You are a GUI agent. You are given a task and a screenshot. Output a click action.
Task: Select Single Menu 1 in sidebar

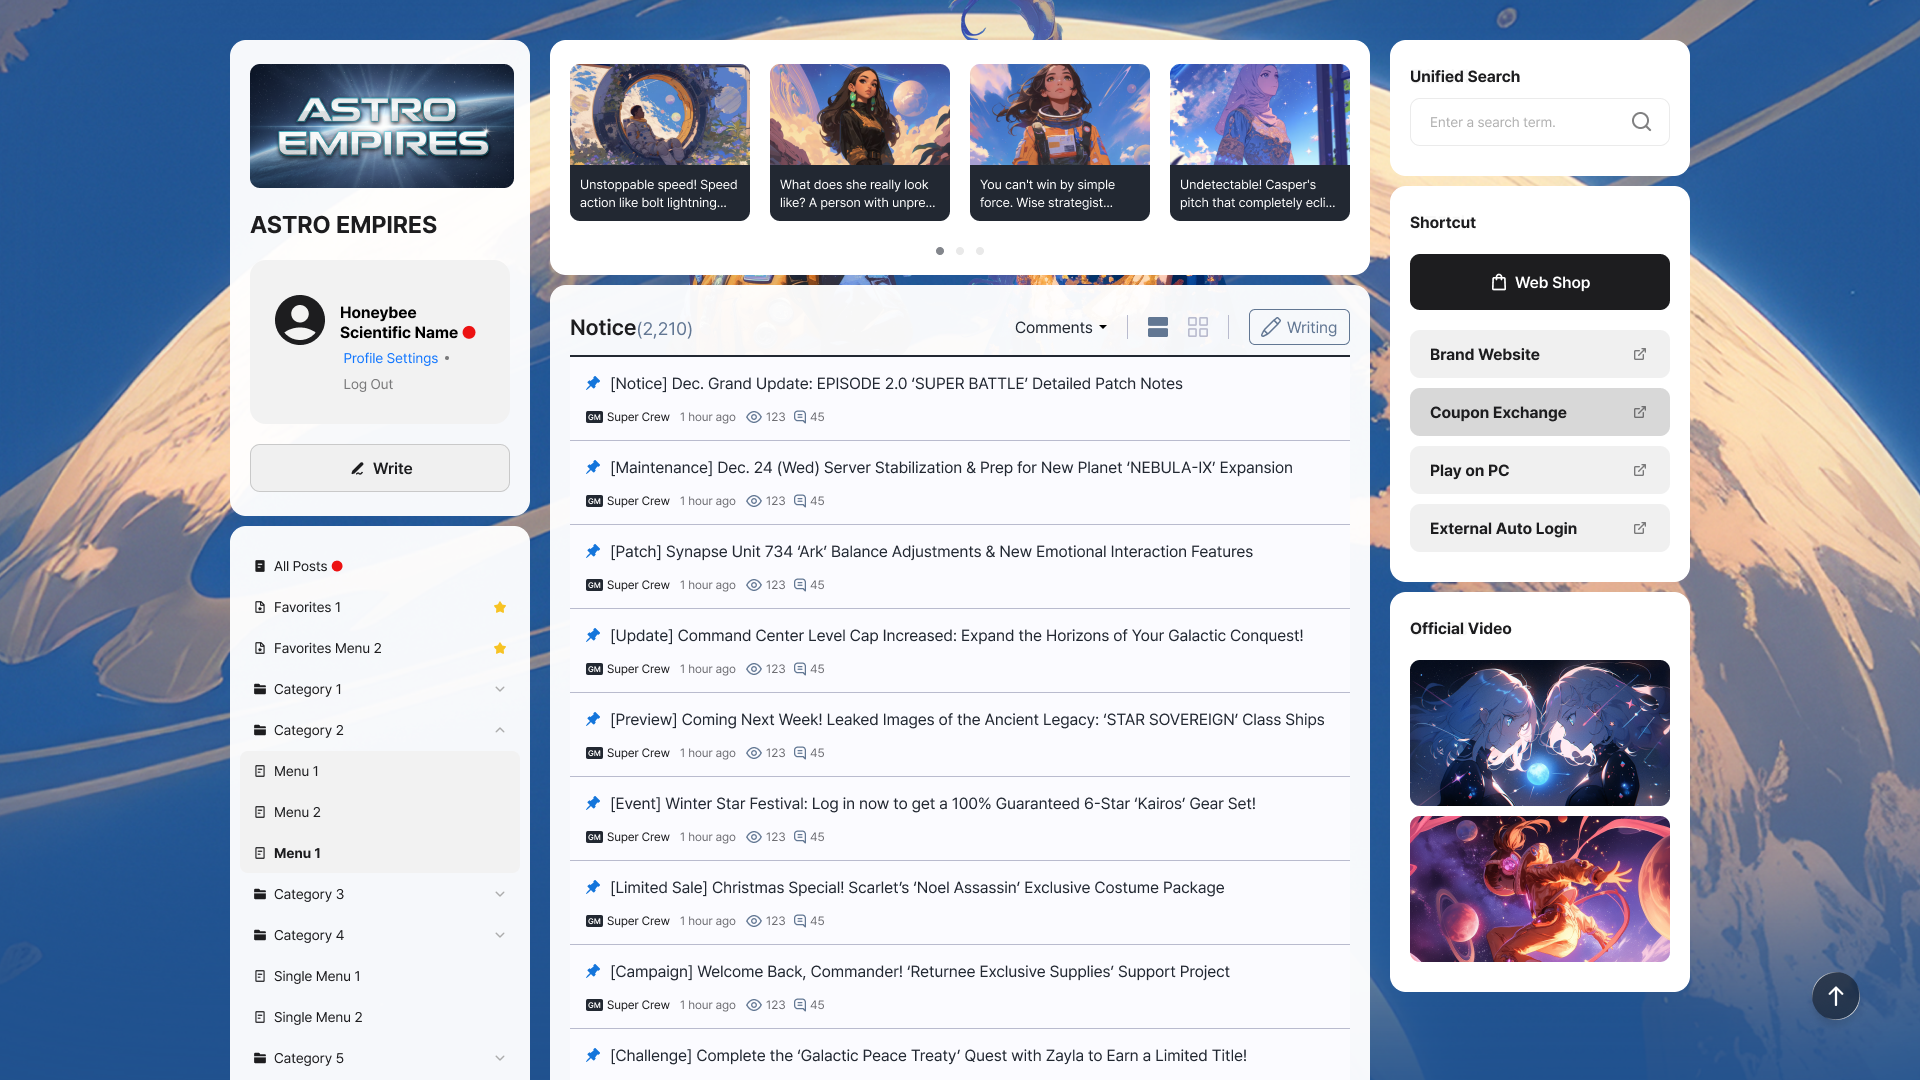pos(317,976)
